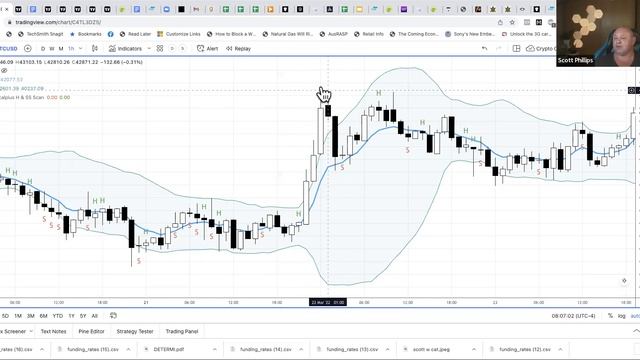
Task: Open the Crypto cloud-saved layout name
Action: tap(540, 49)
